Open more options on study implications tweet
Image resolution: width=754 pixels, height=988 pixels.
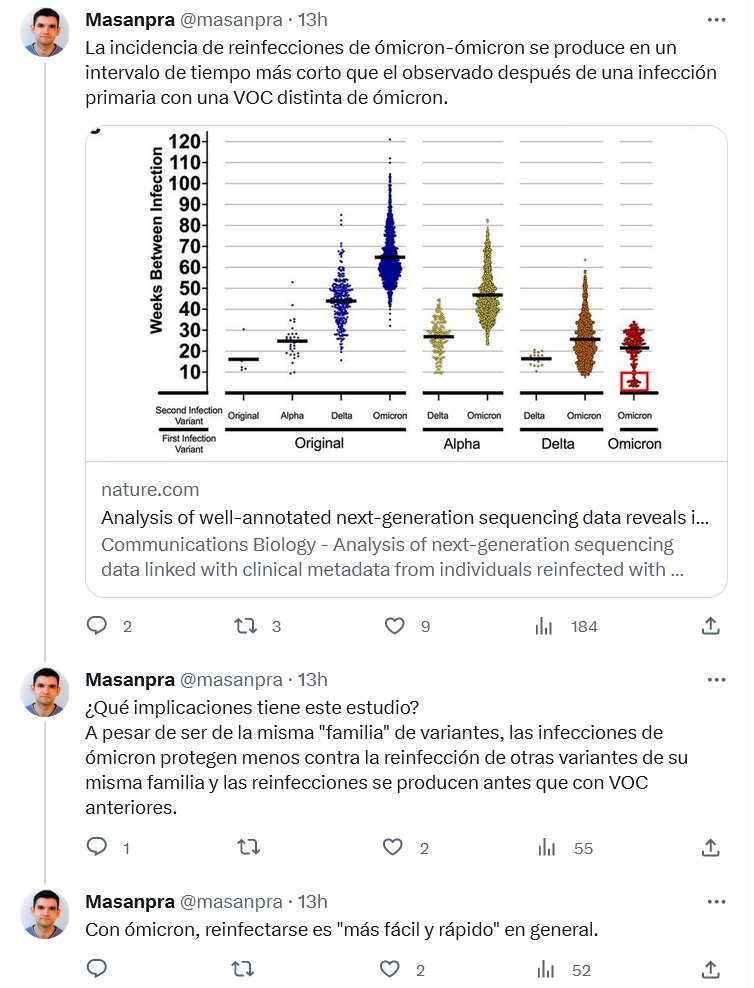tap(716, 680)
